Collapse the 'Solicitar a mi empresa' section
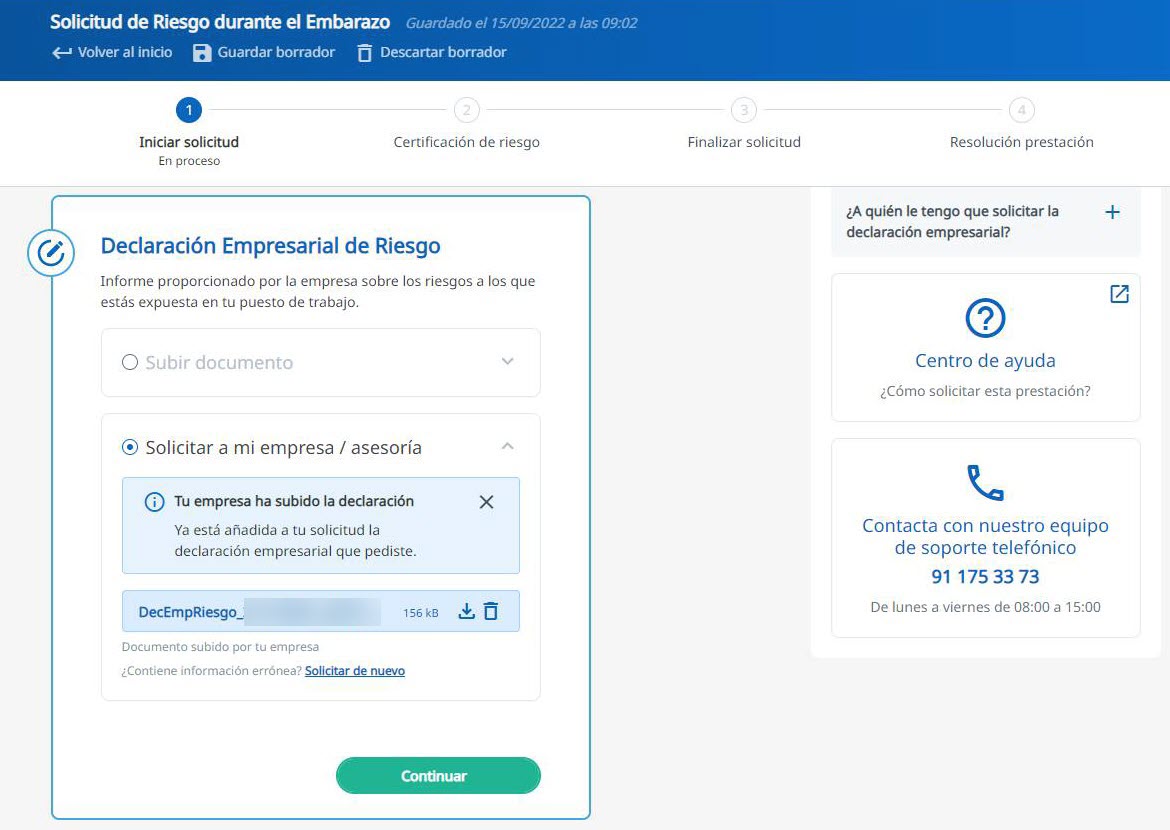The height and width of the screenshot is (830, 1170). (507, 447)
